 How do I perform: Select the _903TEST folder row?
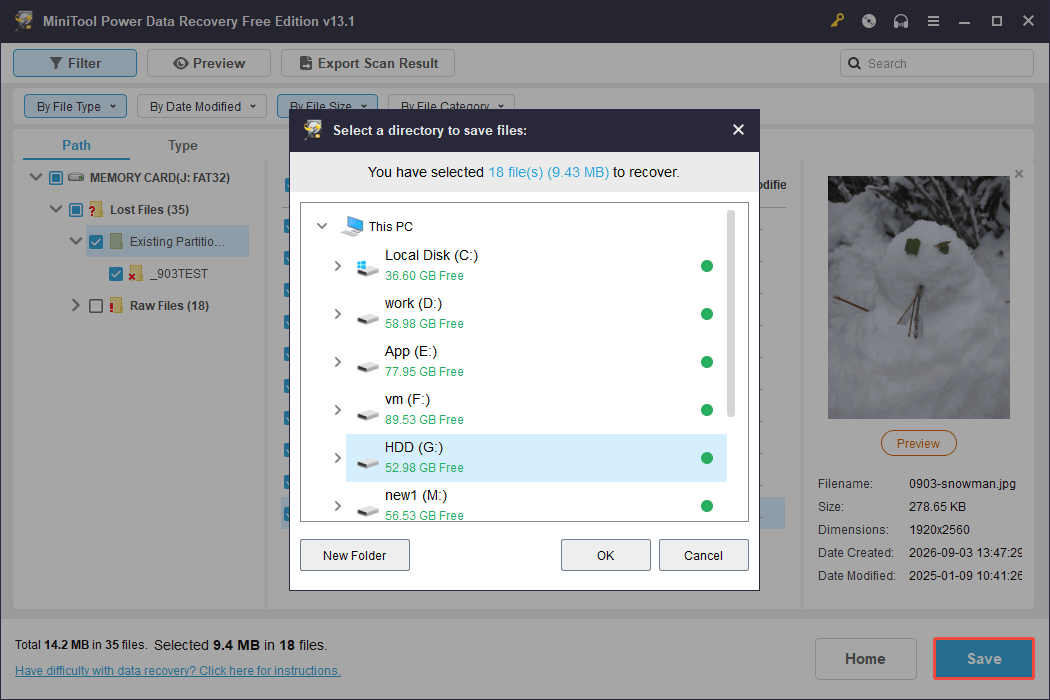(x=178, y=274)
